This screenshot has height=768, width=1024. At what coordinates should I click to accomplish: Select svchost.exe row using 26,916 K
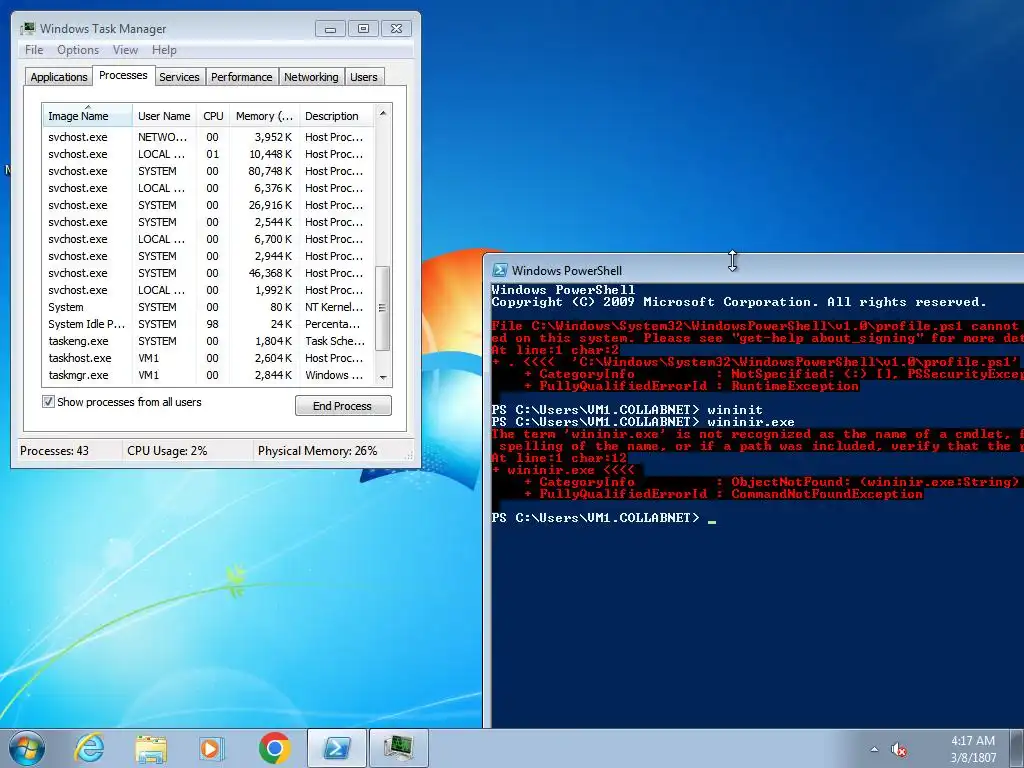tap(209, 205)
